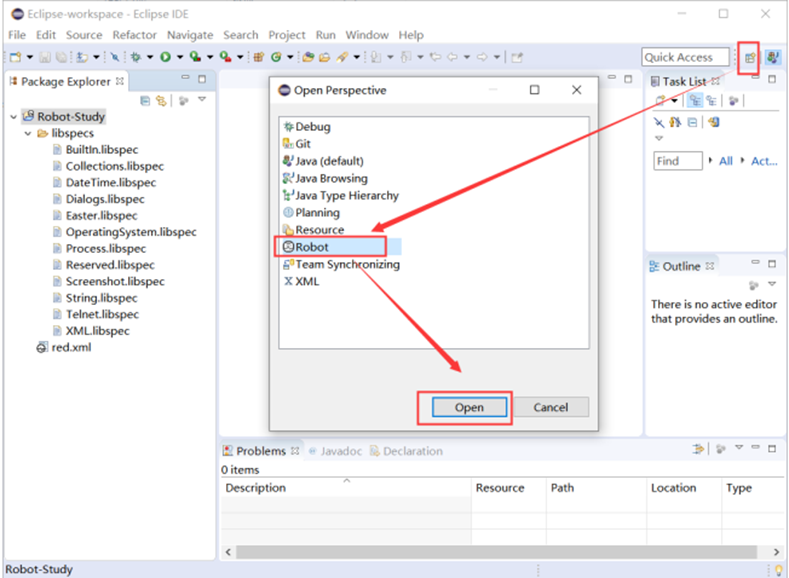Open the Search toolbar dropdown arrow
The width and height of the screenshot is (789, 578).
(x=356, y=57)
